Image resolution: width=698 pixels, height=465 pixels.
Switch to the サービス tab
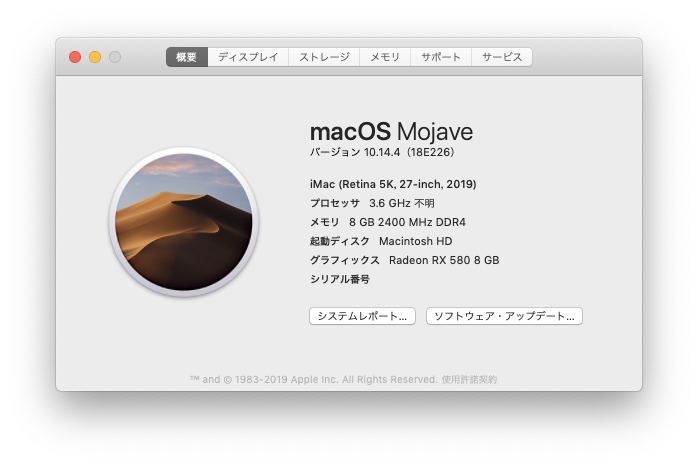[502, 57]
